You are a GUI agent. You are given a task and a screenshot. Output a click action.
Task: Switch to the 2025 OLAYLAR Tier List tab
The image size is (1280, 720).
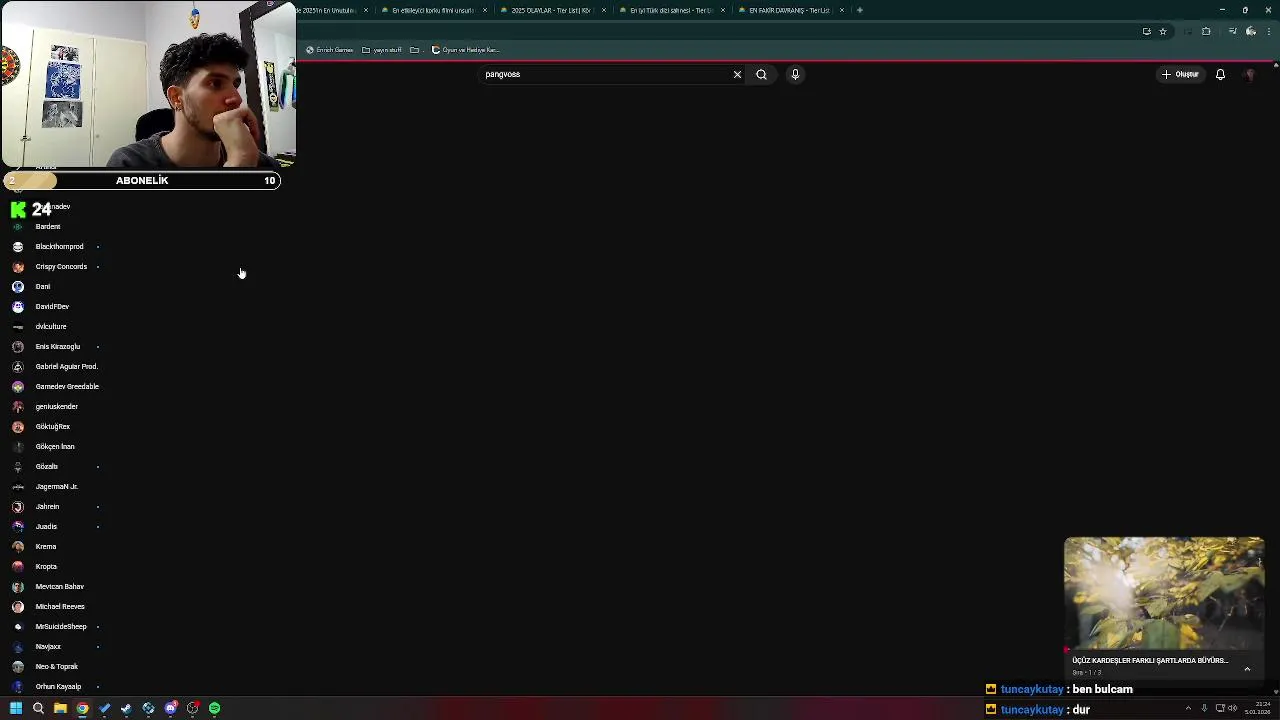pyautogui.click(x=552, y=10)
